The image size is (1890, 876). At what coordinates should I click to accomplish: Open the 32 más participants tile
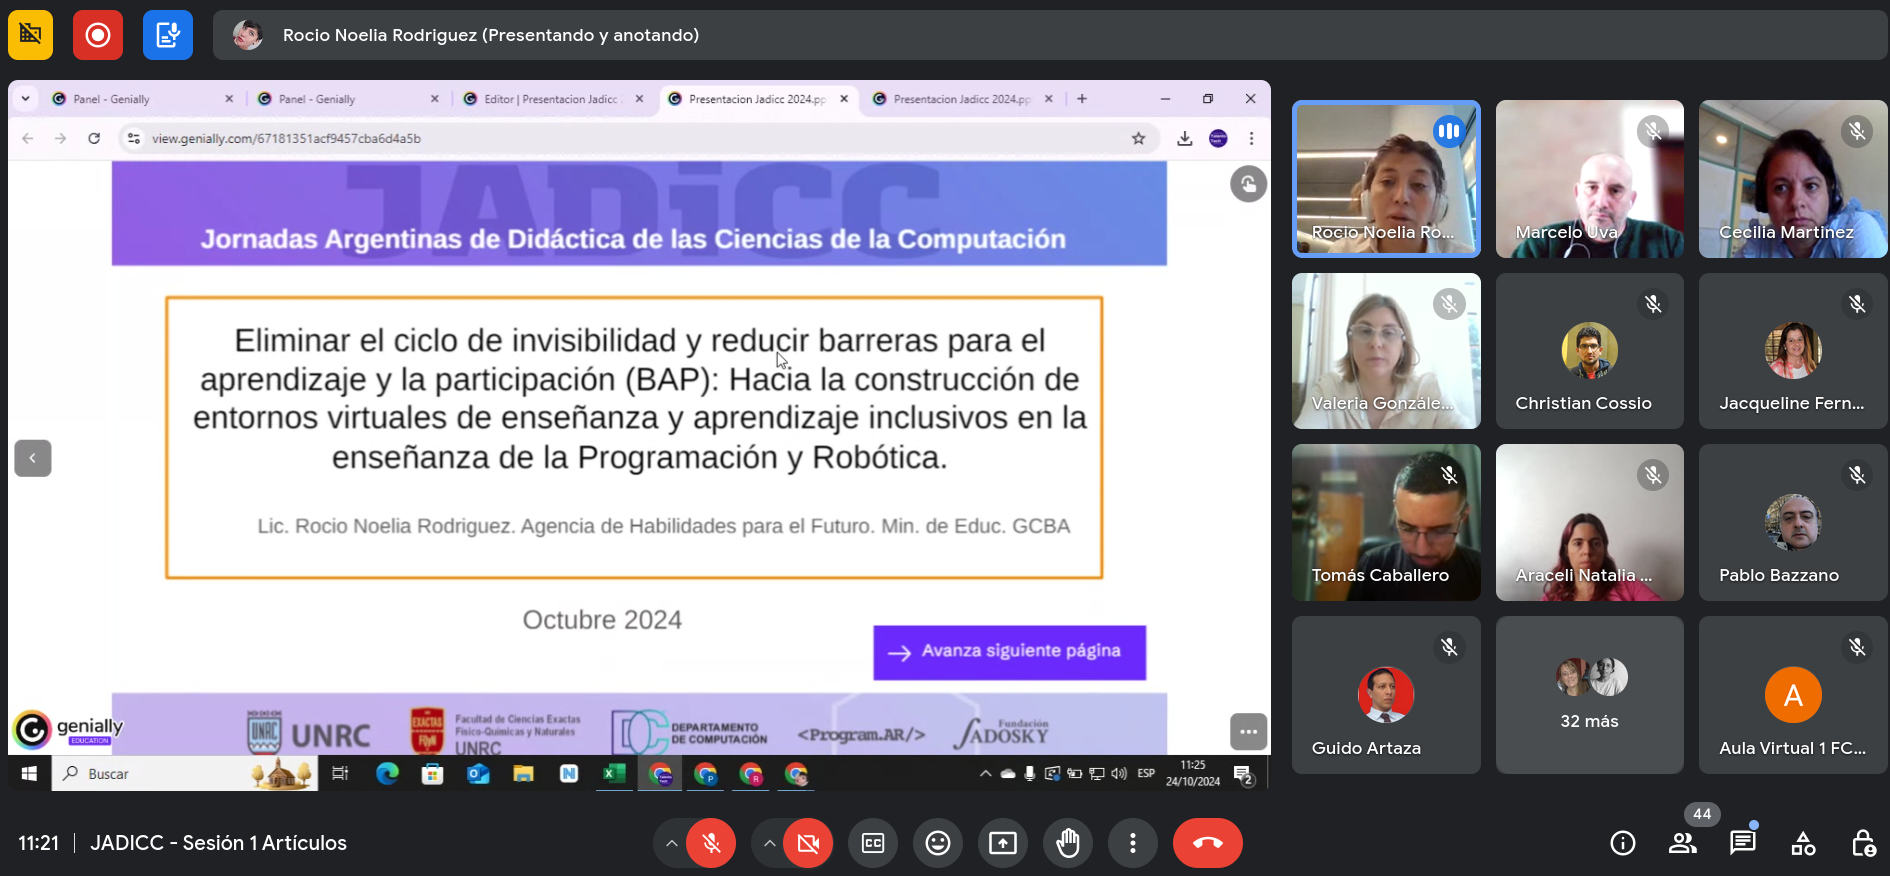pos(1589,695)
